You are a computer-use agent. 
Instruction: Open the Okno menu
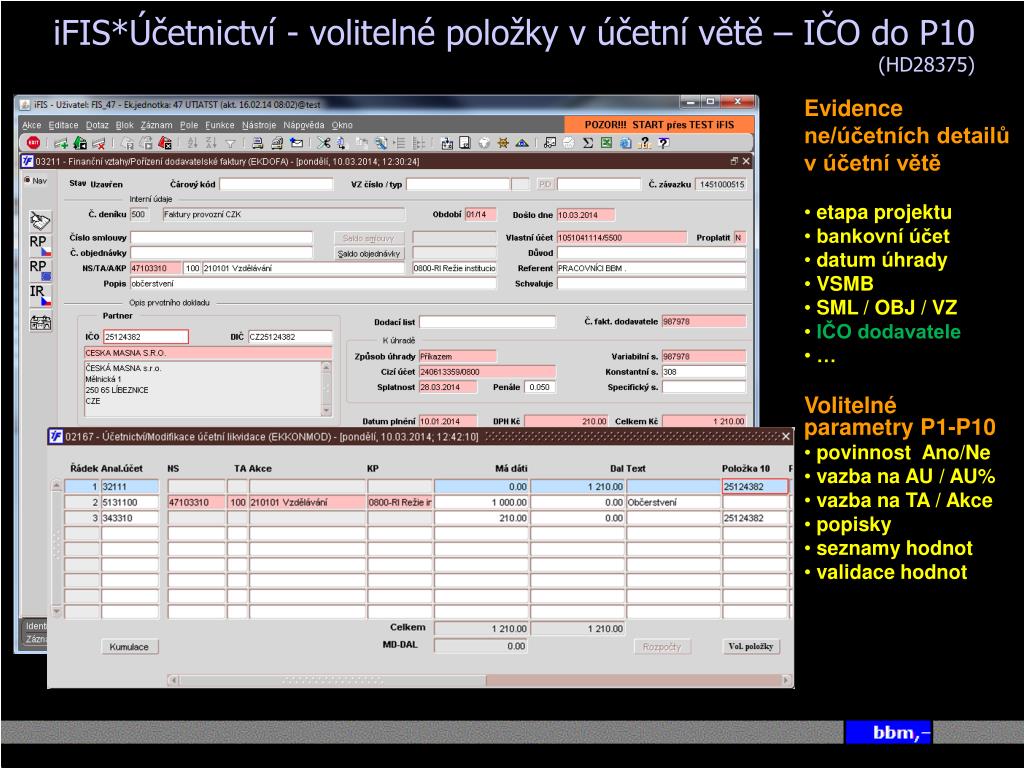(x=342, y=125)
